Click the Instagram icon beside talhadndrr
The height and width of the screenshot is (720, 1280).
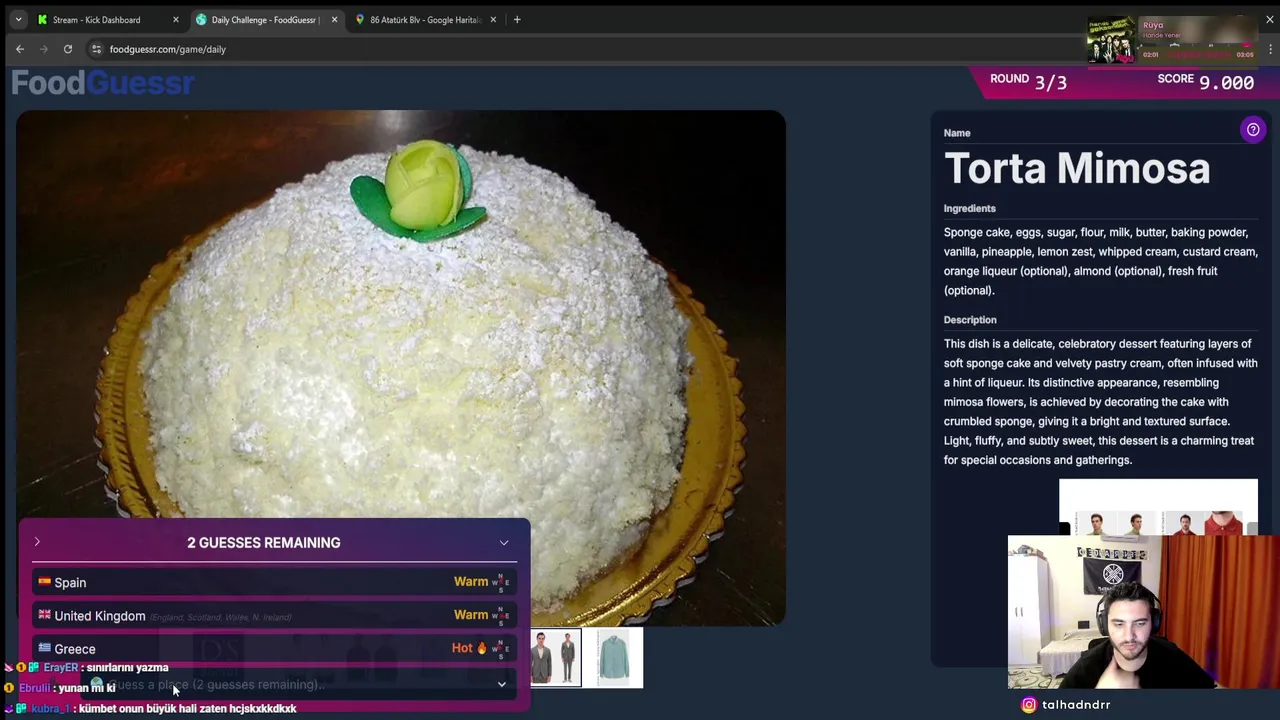(x=1028, y=705)
